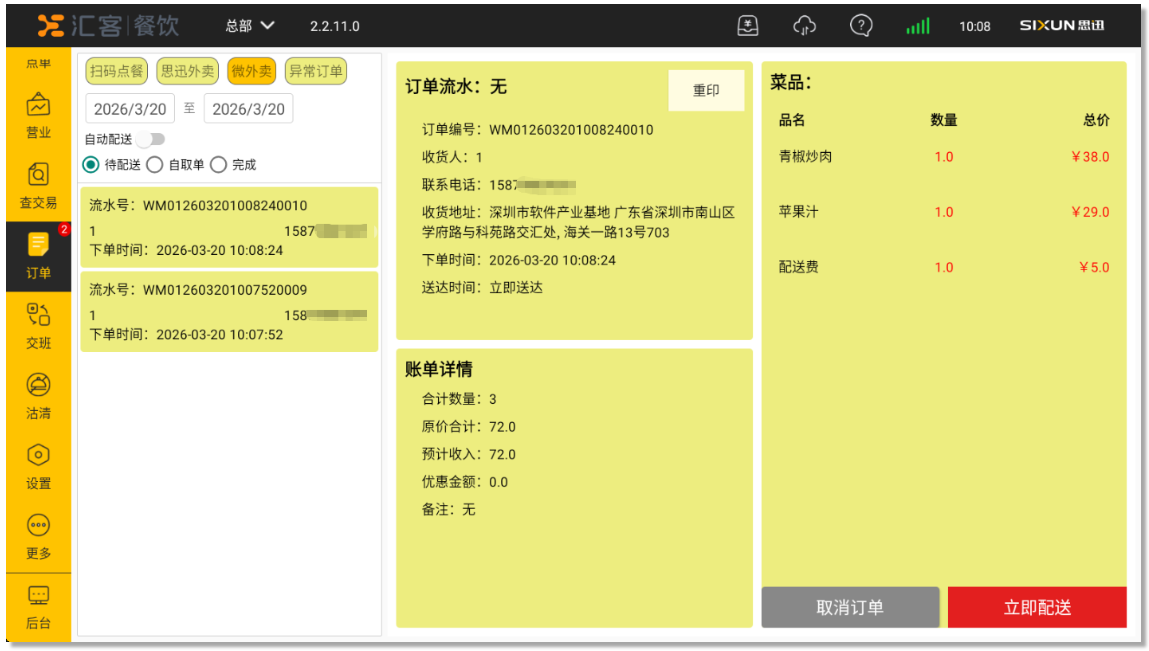Open the end date picker field
The width and height of the screenshot is (1149, 651).
(248, 109)
